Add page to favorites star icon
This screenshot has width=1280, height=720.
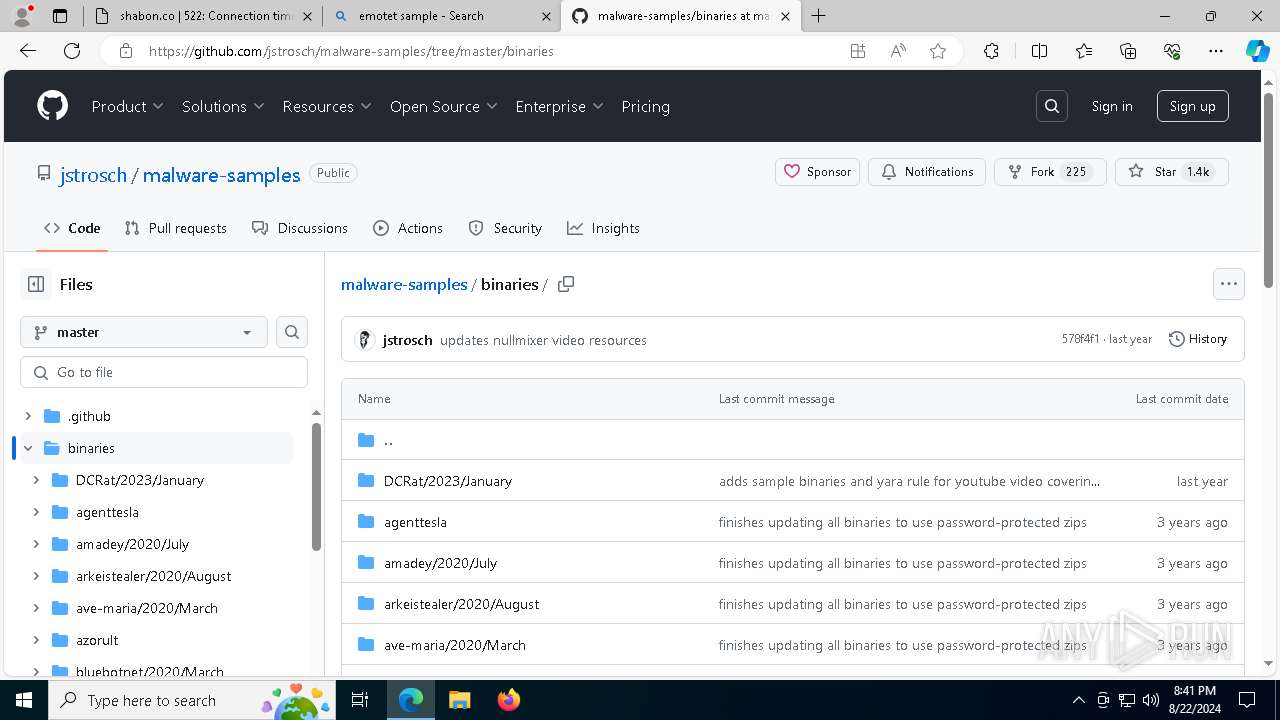coord(938,51)
